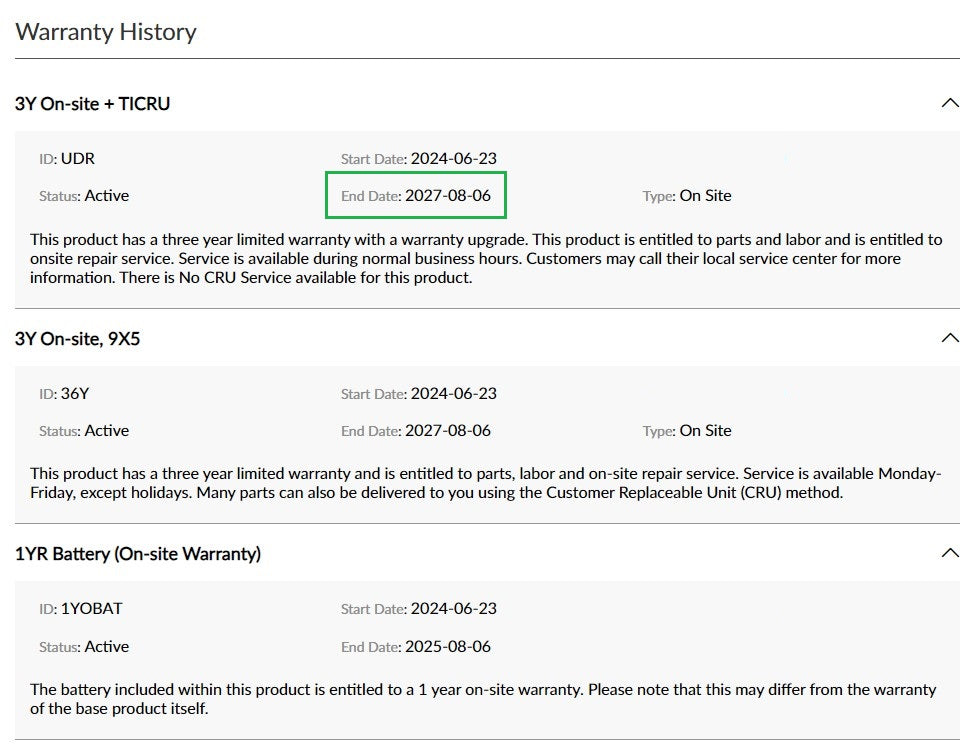Click Start Date in the 9X5 section
This screenshot has width=976, height=750.
coord(419,393)
